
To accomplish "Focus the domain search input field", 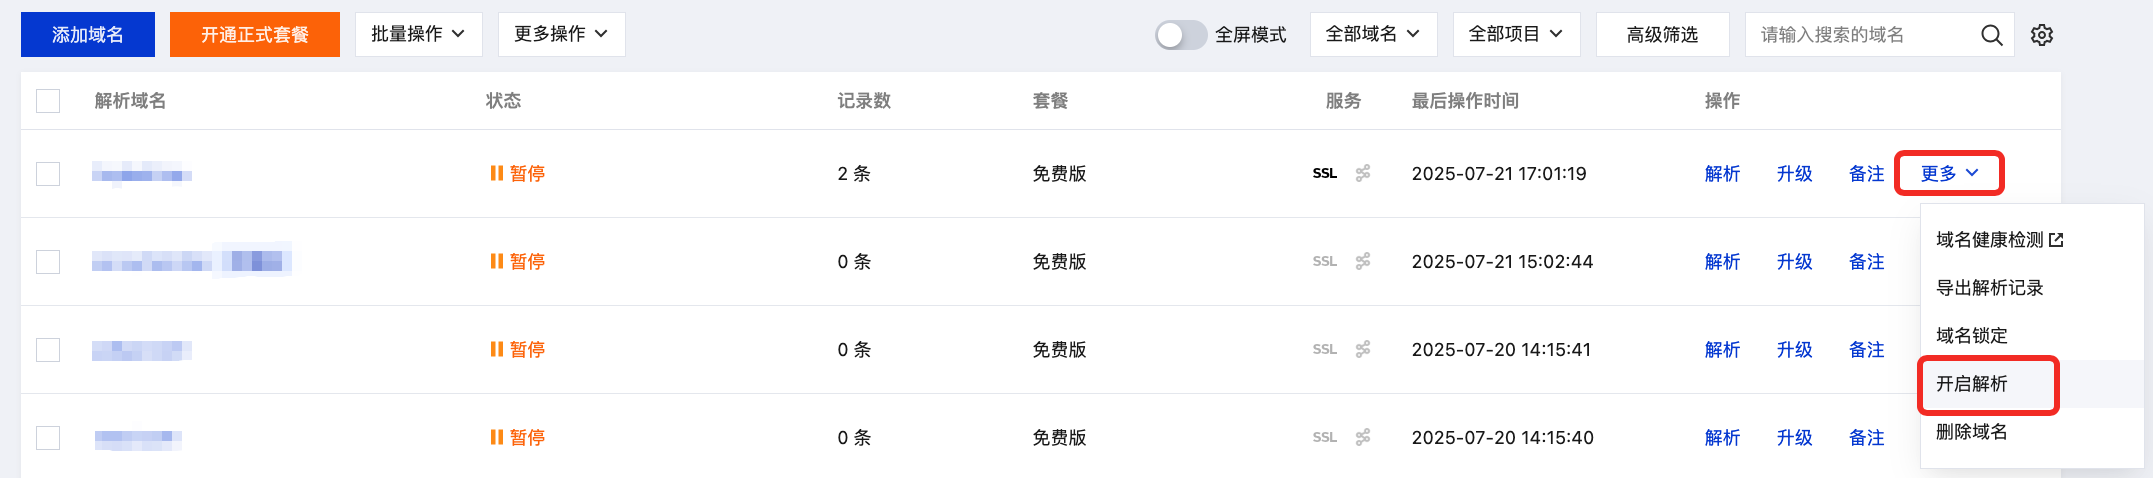I will click(1860, 35).
